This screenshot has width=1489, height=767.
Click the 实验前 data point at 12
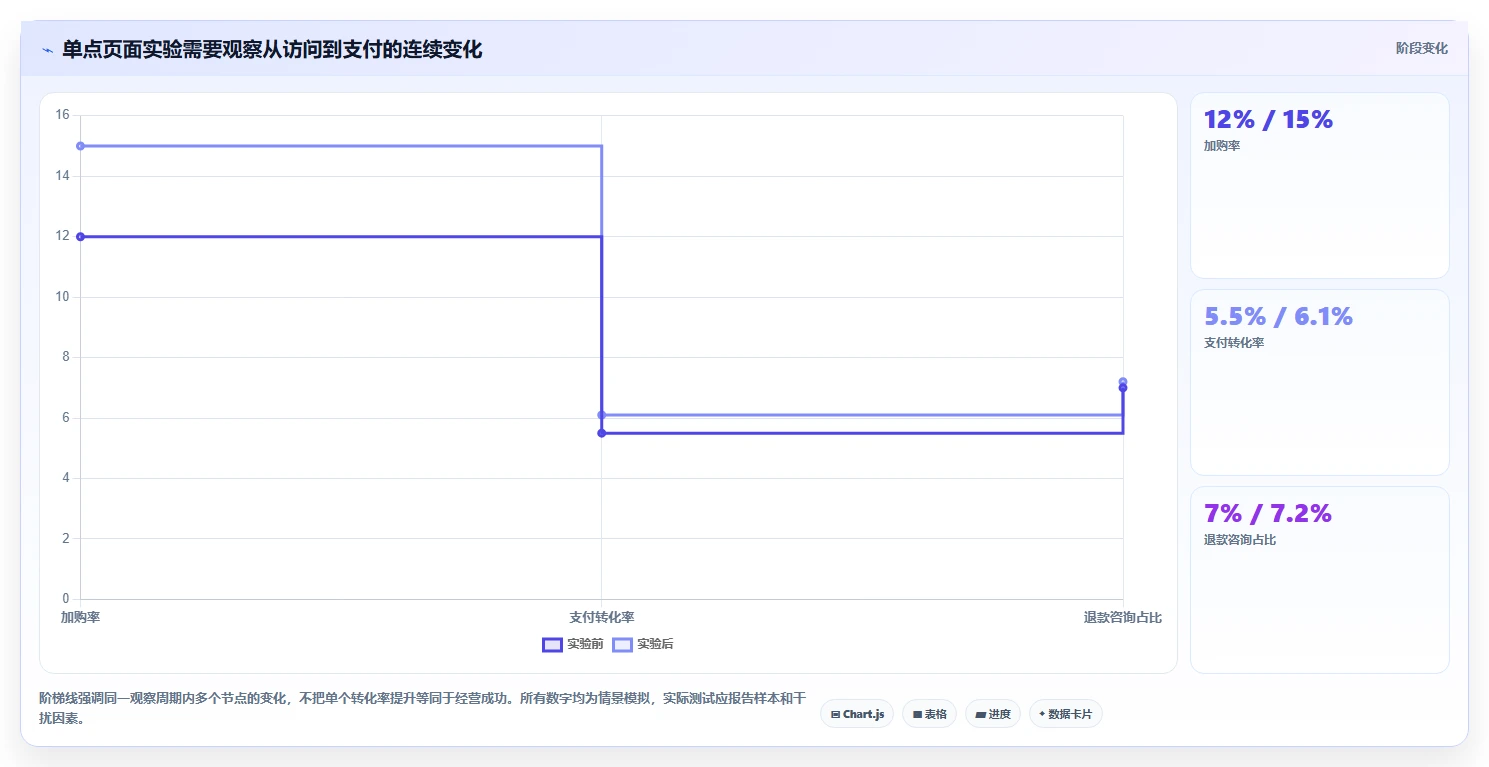[x=80, y=237]
